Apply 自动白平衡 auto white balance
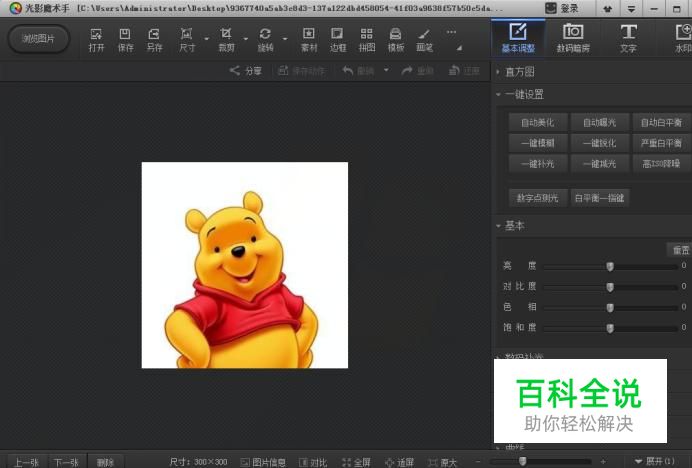The width and height of the screenshot is (692, 468). [x=661, y=122]
